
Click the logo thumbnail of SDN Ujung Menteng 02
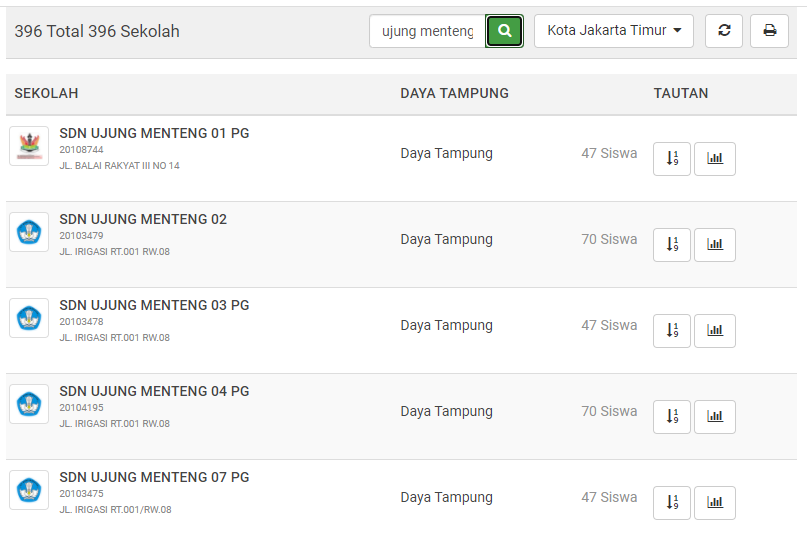pyautogui.click(x=29, y=232)
